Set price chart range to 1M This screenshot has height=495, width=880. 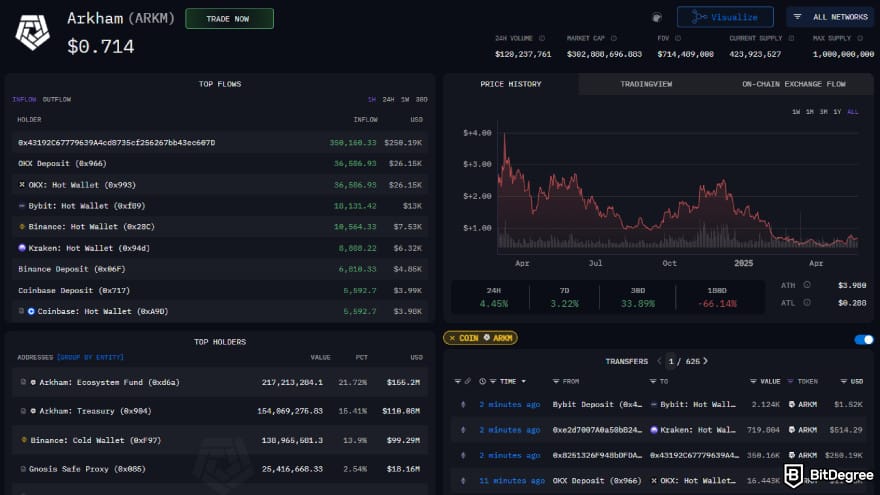pyautogui.click(x=810, y=112)
